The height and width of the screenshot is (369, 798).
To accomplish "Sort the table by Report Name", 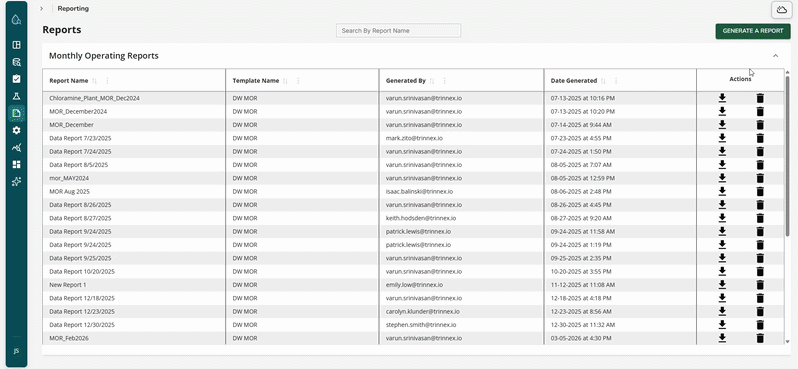I will point(94,80).
